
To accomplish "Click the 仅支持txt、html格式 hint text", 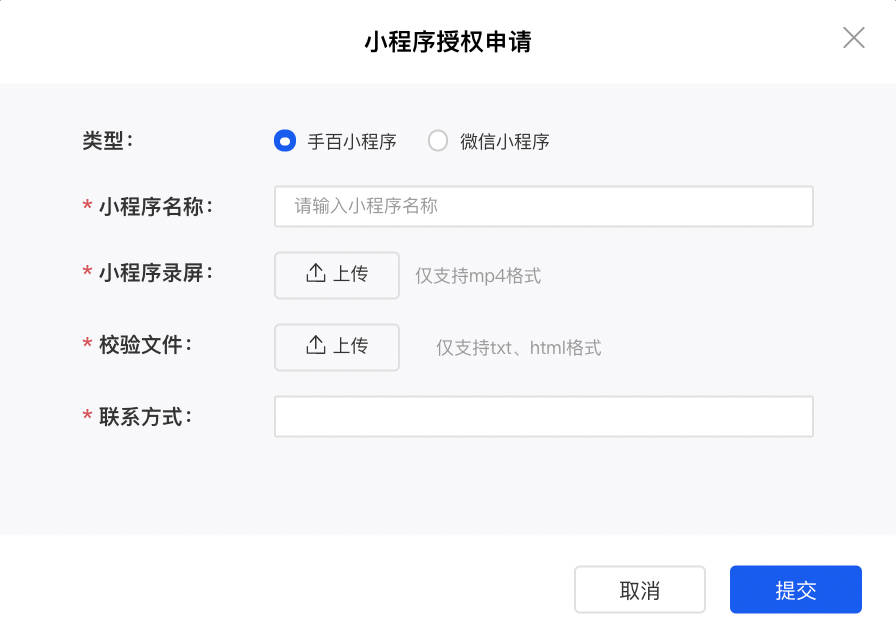I will (519, 347).
